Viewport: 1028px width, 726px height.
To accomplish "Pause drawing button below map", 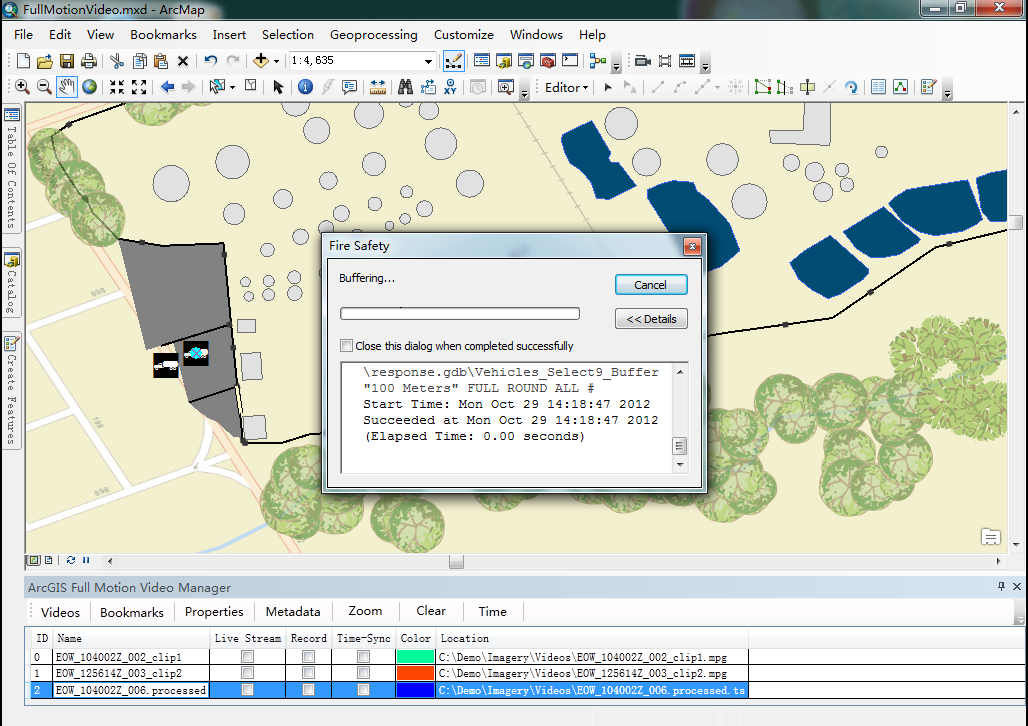I will (87, 560).
